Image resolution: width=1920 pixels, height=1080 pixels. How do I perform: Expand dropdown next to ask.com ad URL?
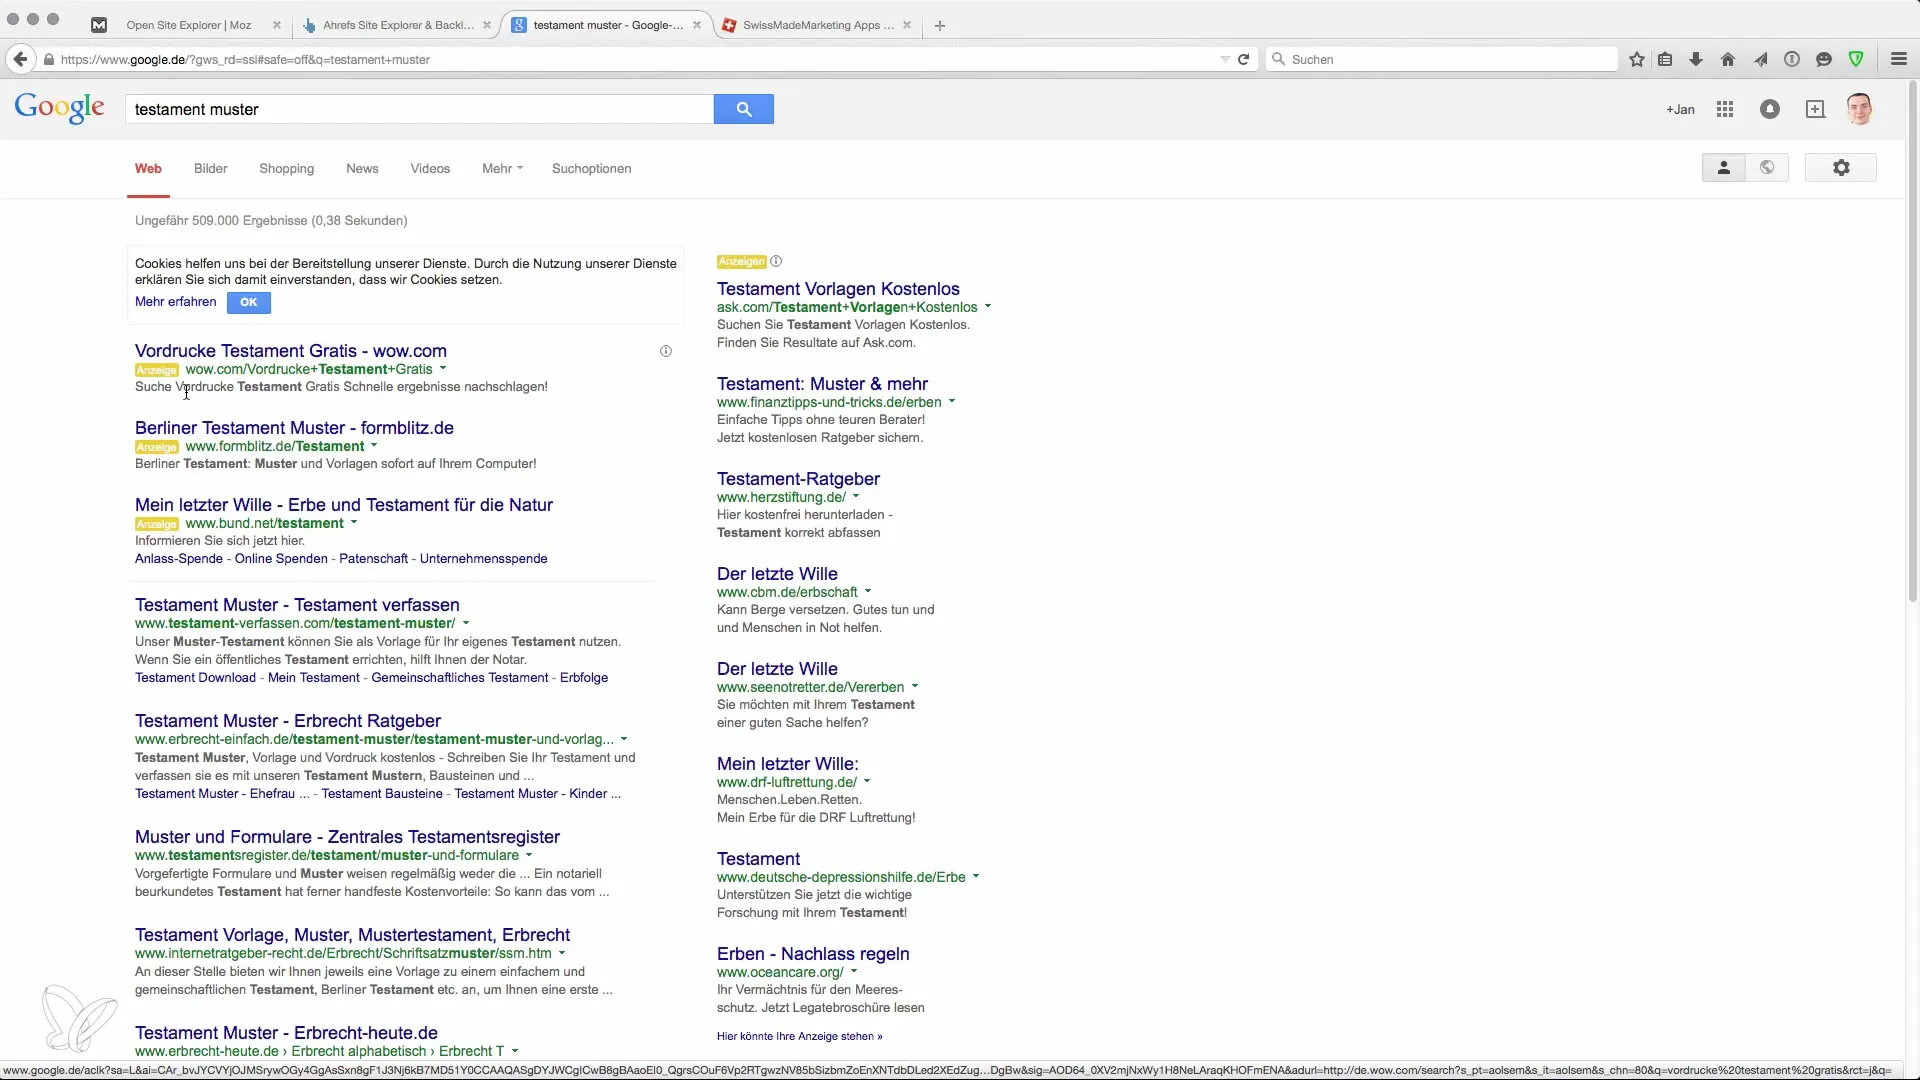click(988, 307)
